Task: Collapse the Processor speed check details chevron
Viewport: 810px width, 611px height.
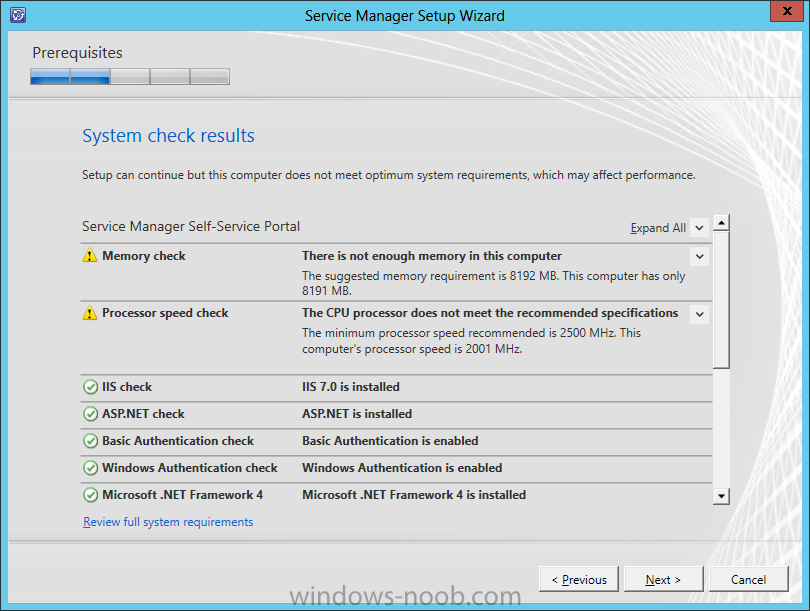Action: coord(699,314)
